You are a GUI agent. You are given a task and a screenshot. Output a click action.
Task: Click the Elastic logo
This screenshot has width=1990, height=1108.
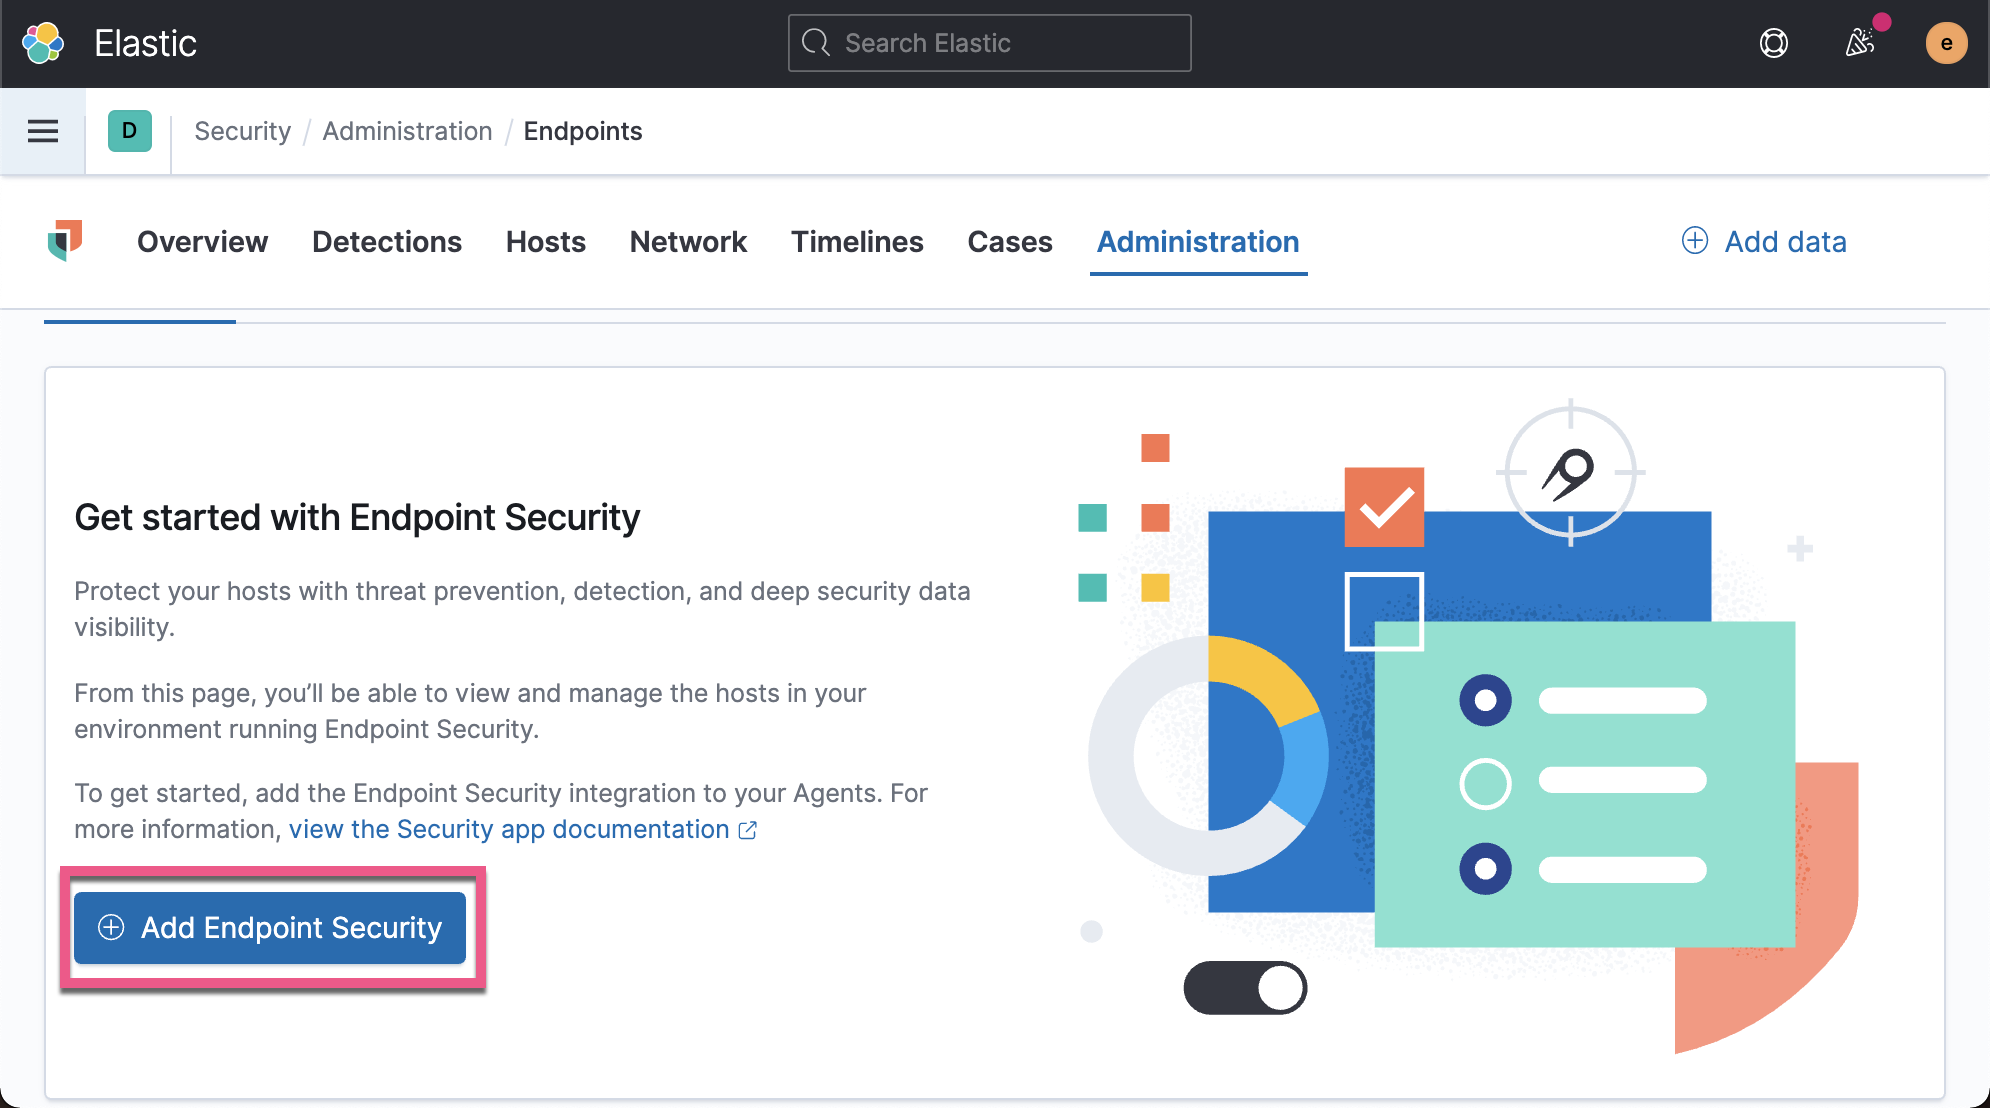[40, 43]
